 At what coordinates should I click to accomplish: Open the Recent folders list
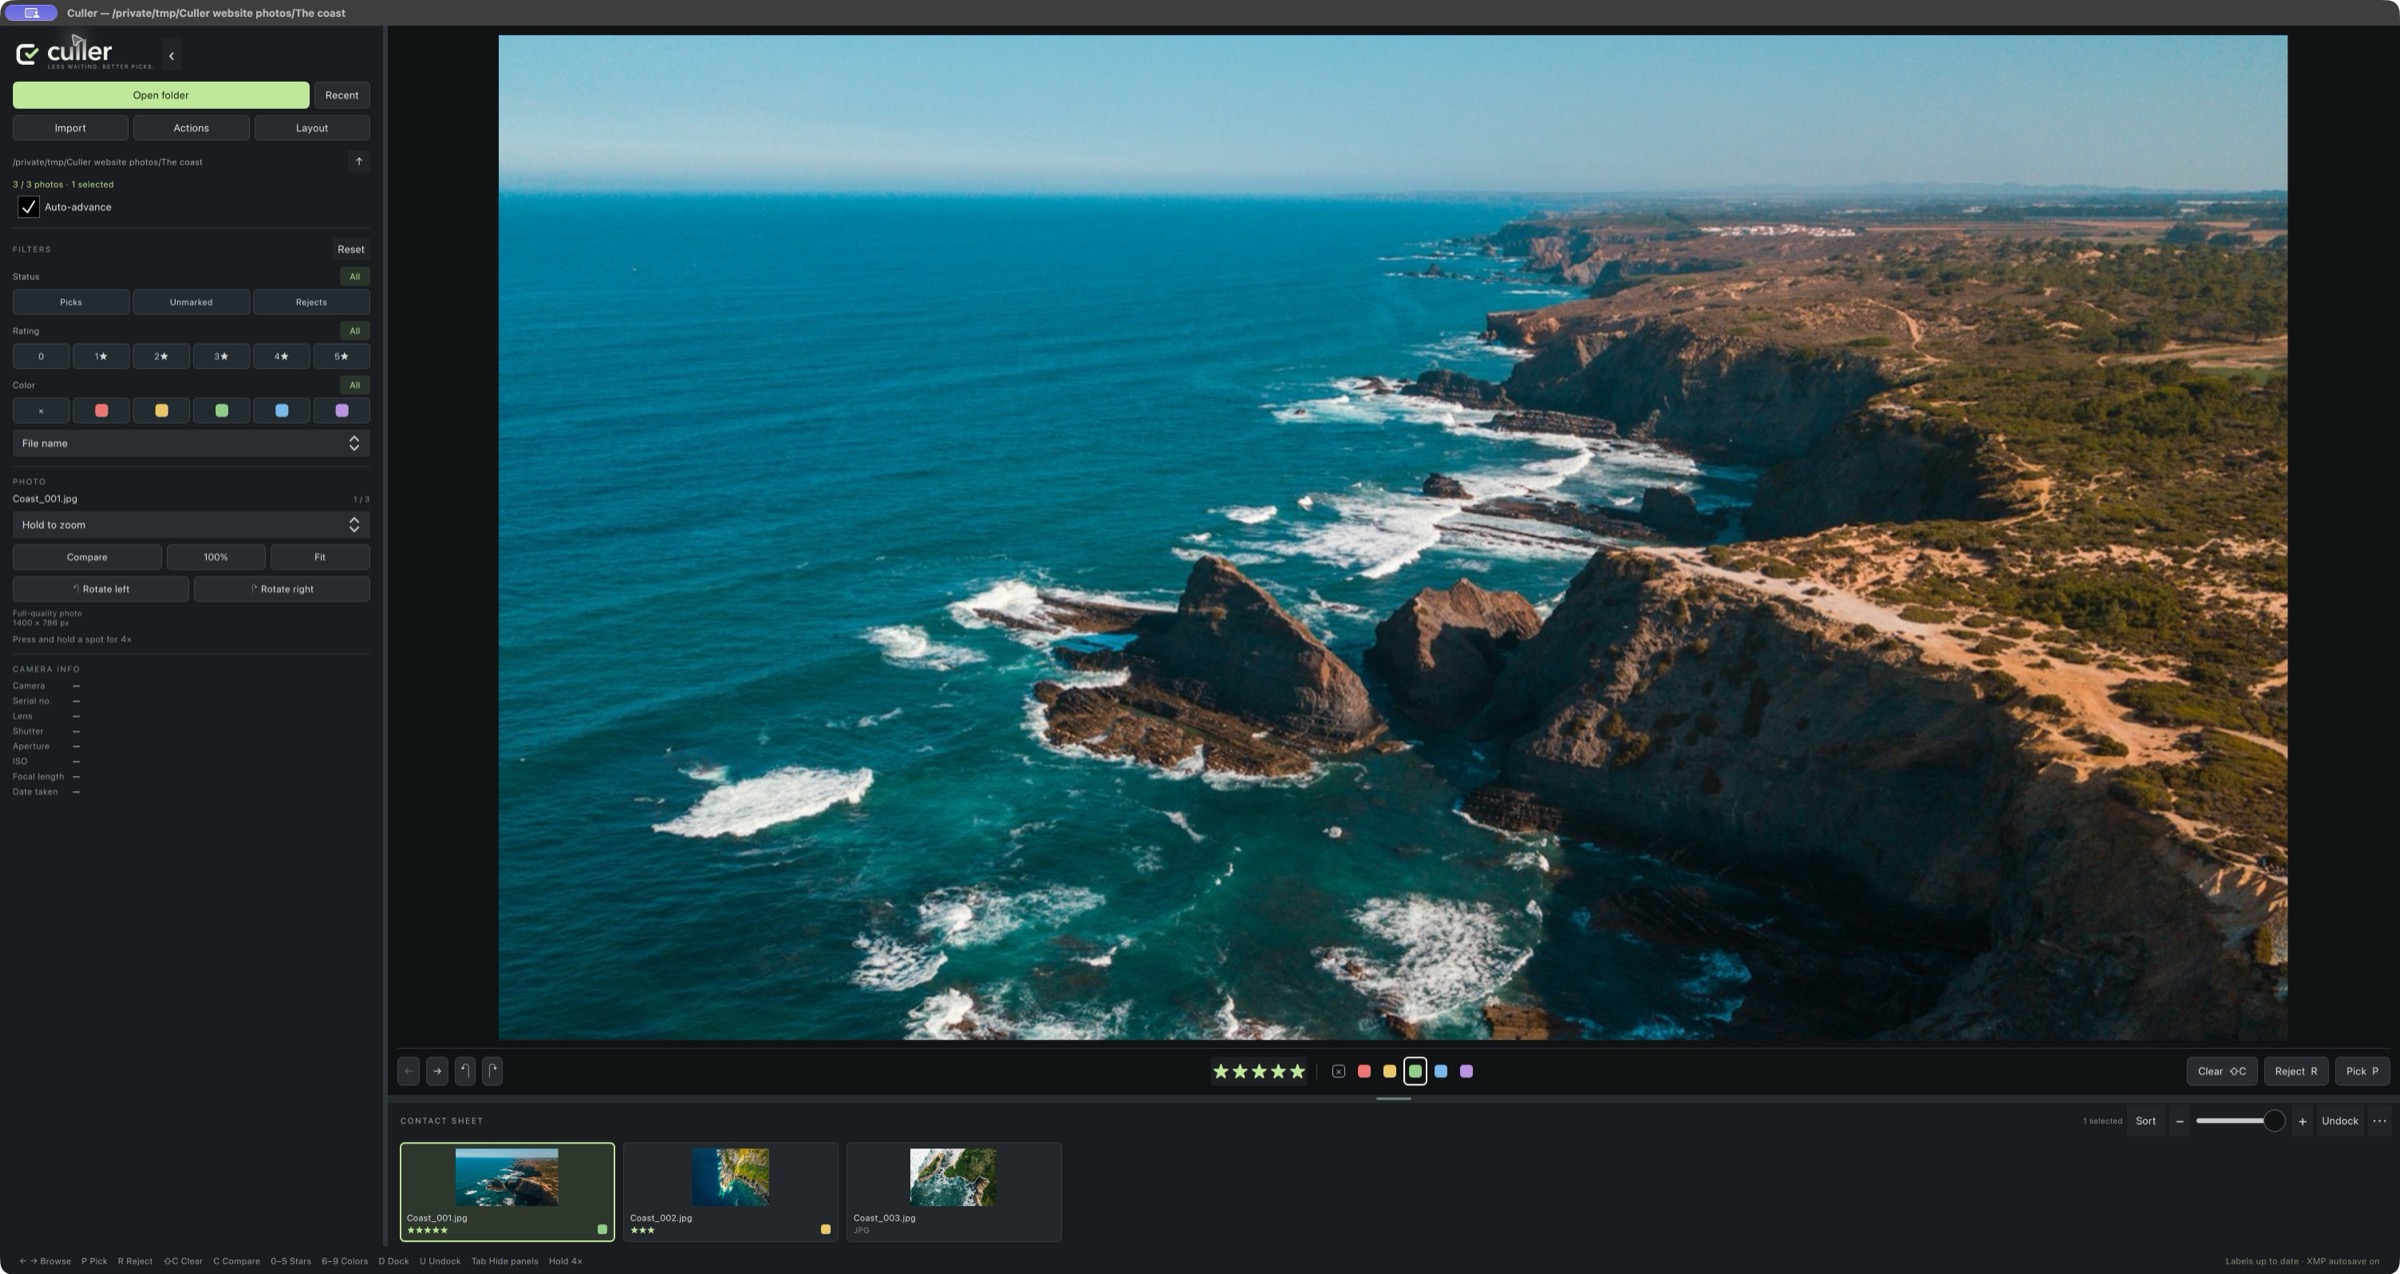pyautogui.click(x=342, y=95)
